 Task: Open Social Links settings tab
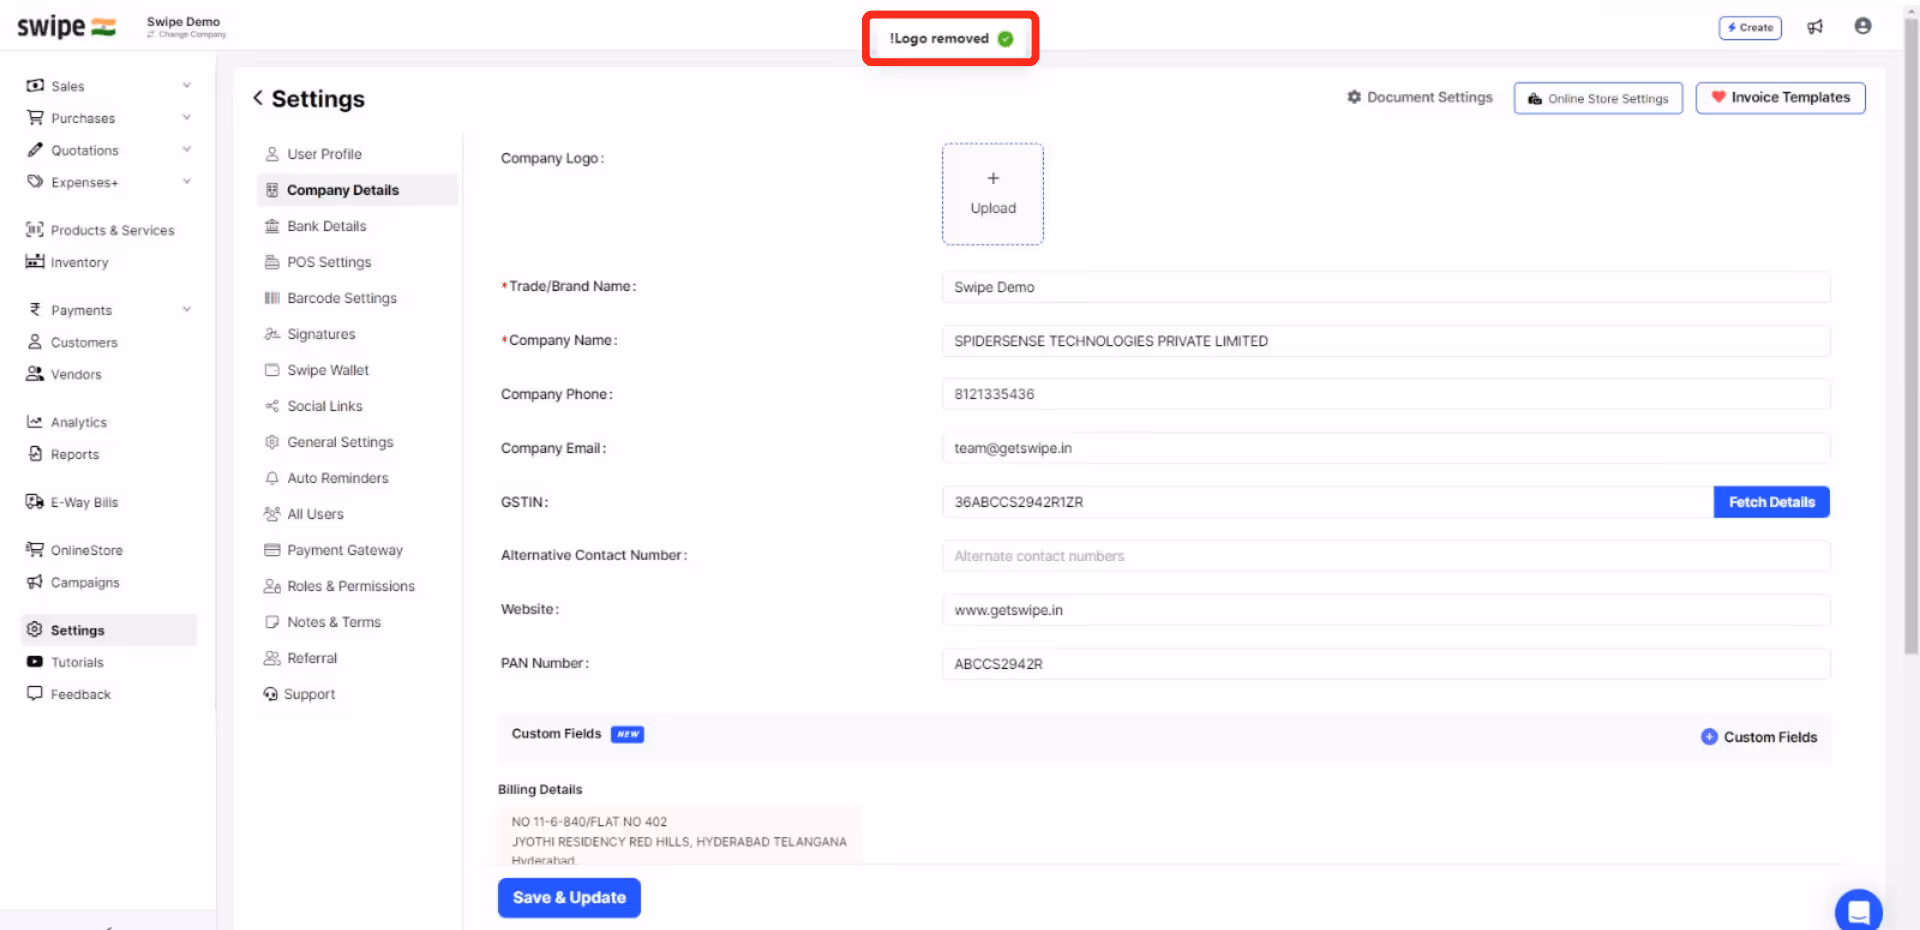point(357,406)
